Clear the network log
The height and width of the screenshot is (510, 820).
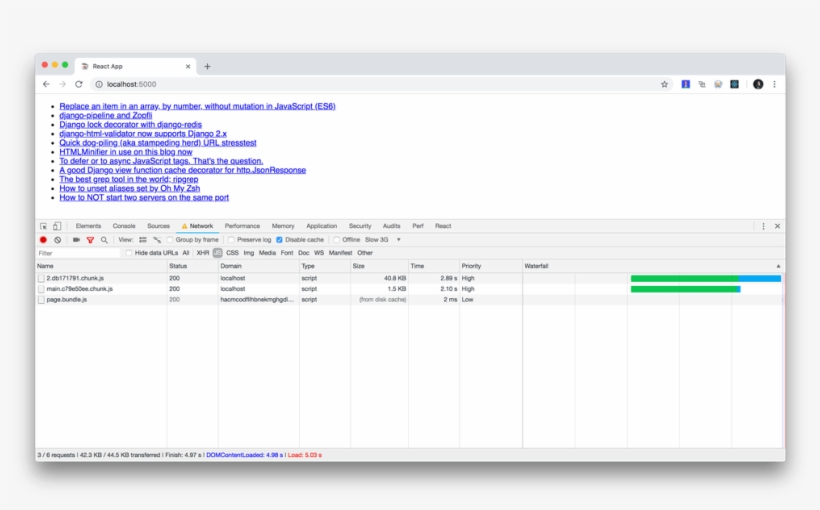[57, 240]
